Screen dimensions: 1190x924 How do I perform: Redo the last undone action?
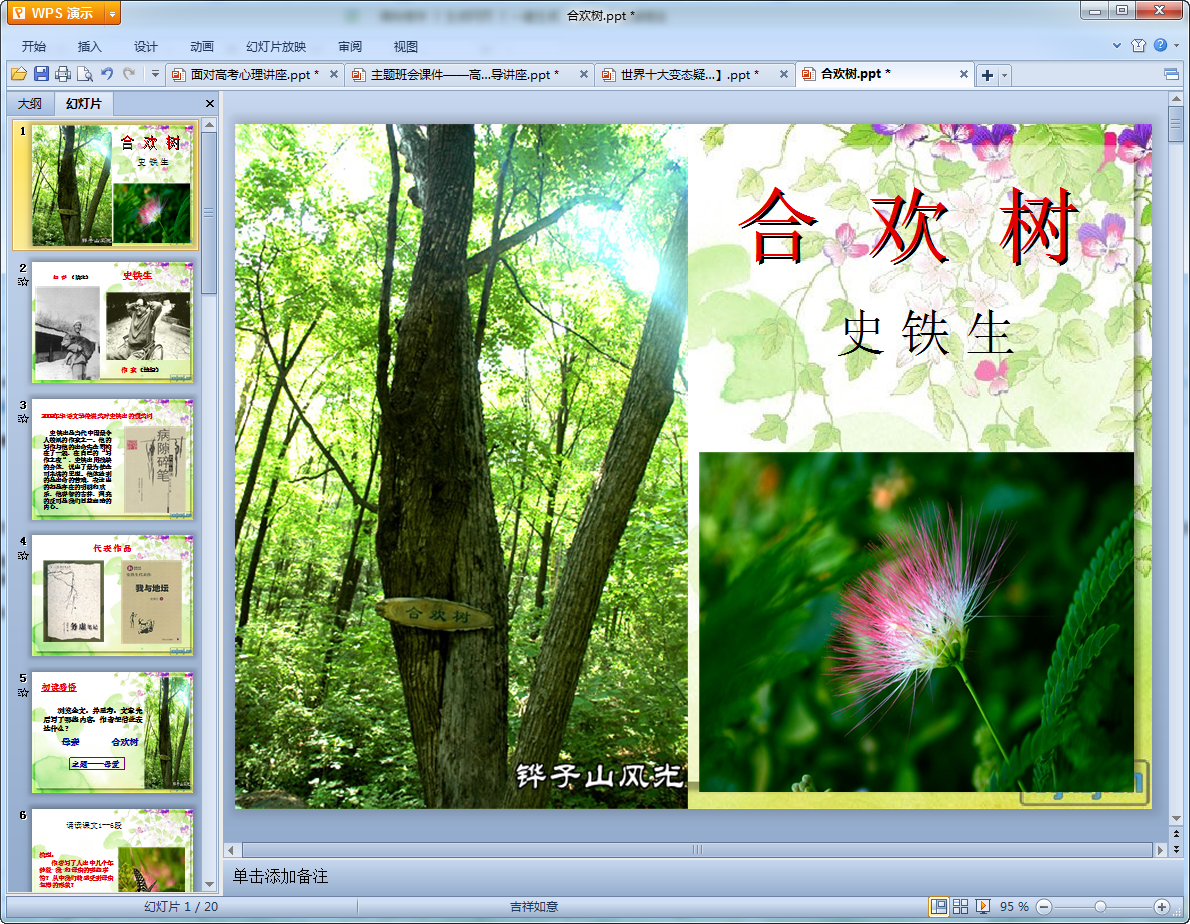(129, 74)
